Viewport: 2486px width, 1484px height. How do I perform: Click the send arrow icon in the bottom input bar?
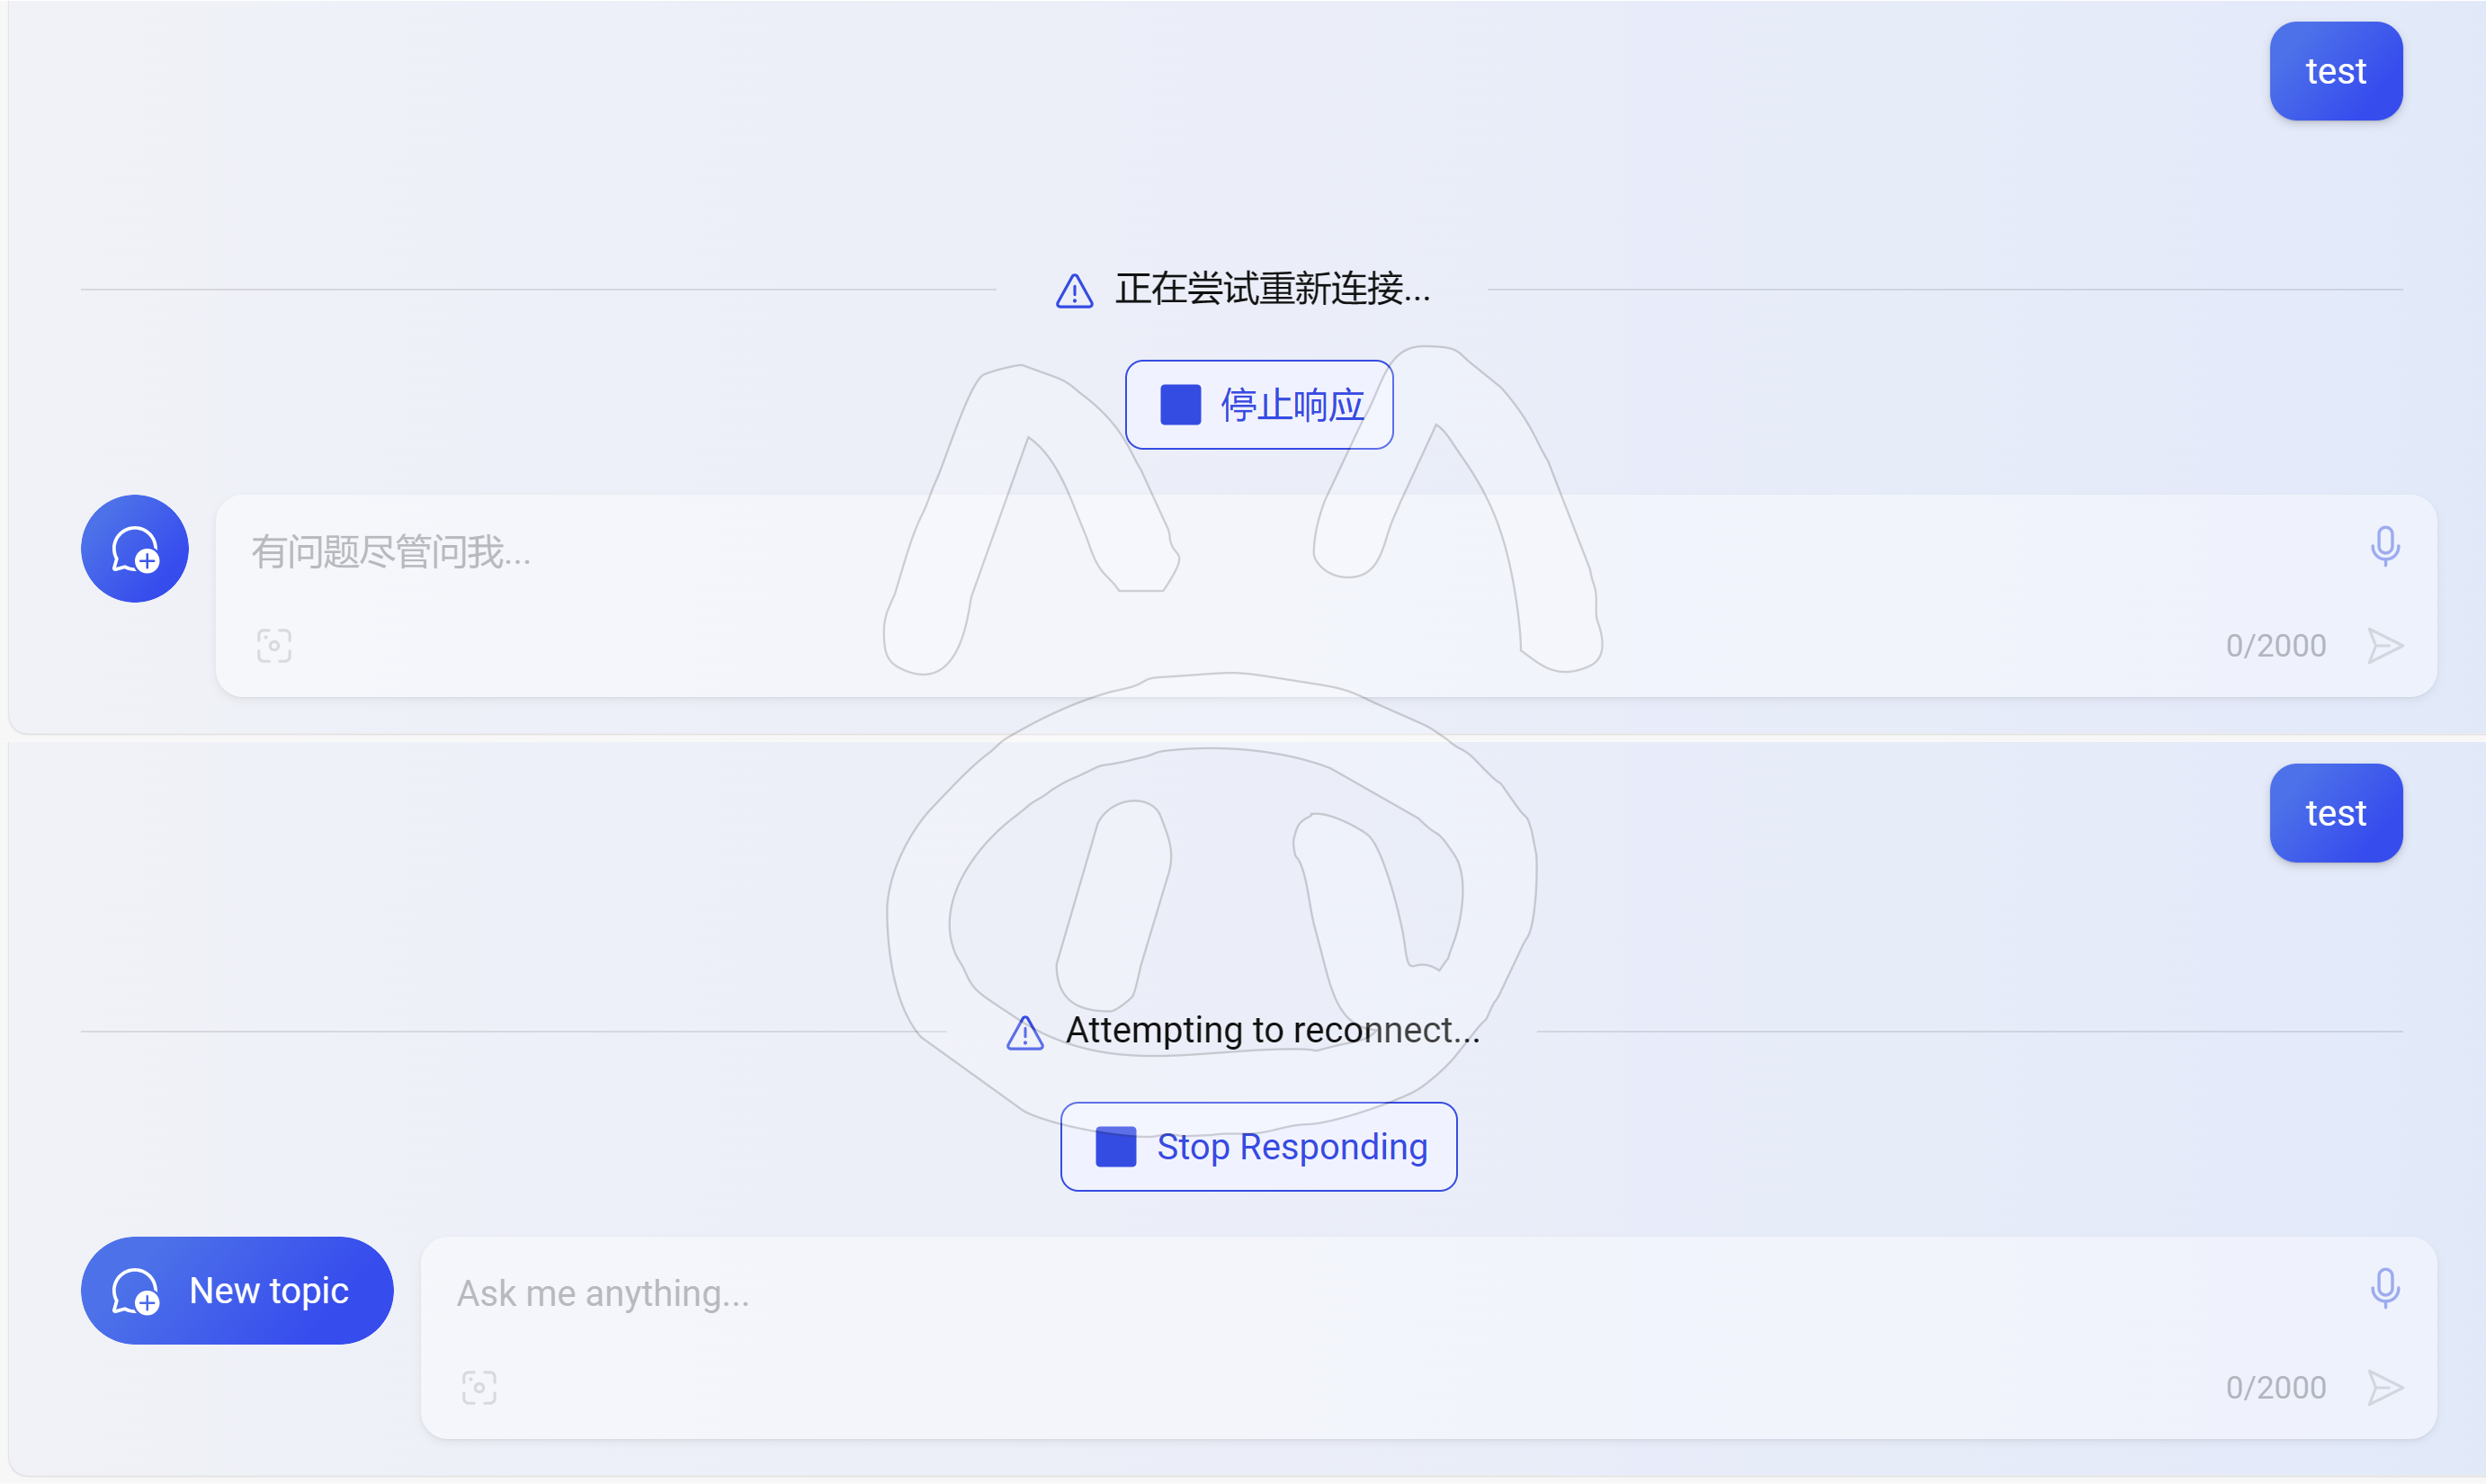coord(2385,1387)
